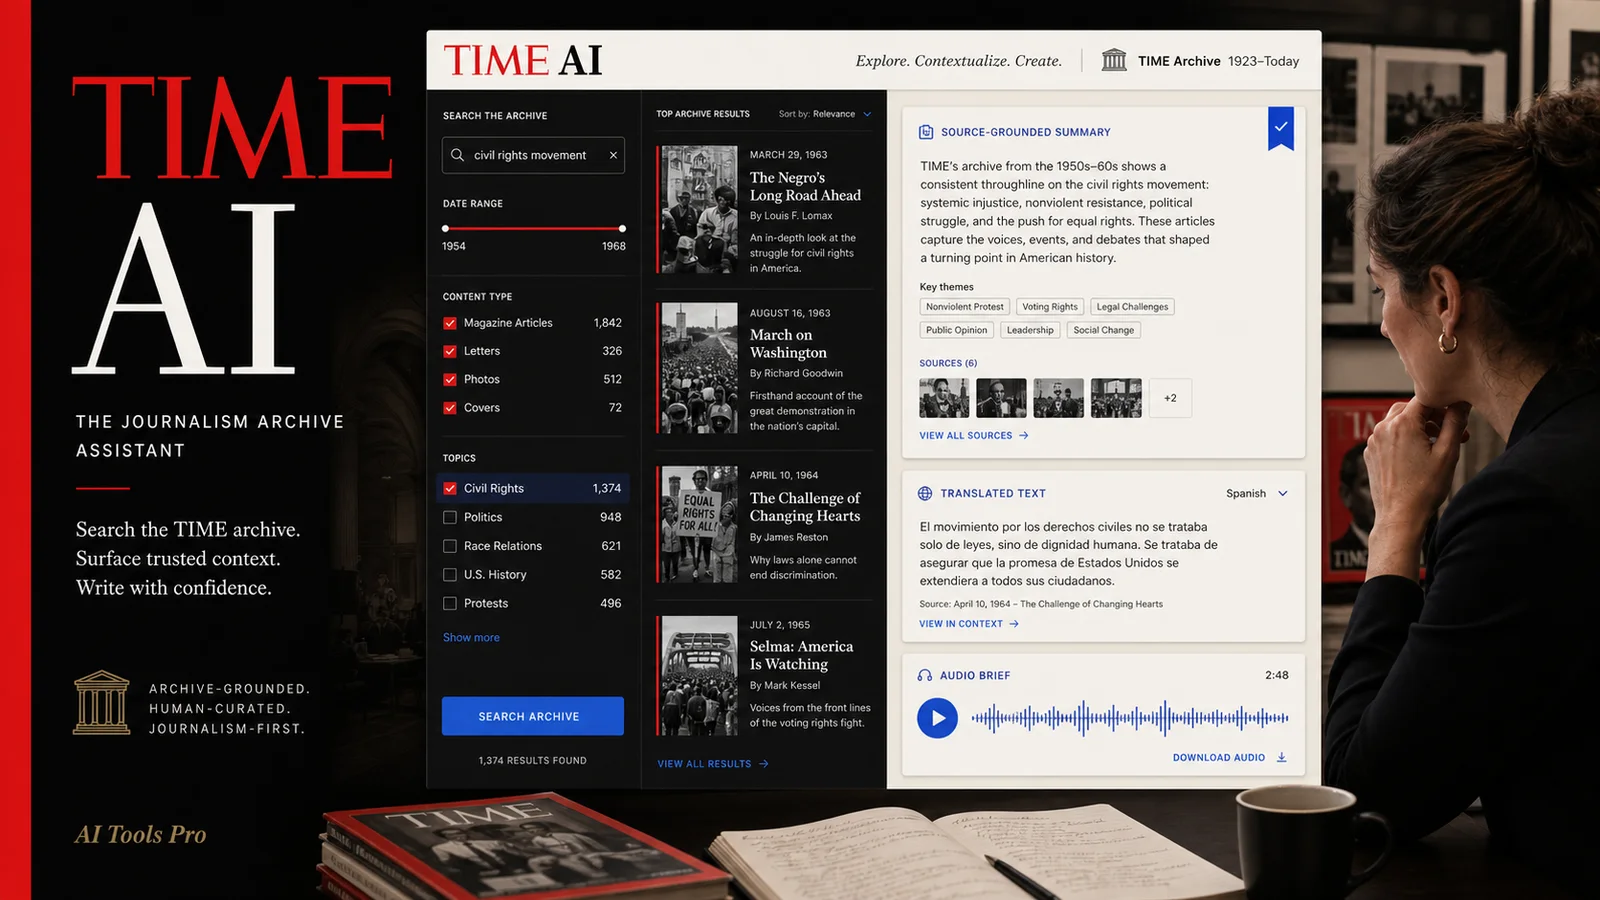Click the 2:48 audio duration
Viewport: 1600px width, 900px height.
[1277, 675]
